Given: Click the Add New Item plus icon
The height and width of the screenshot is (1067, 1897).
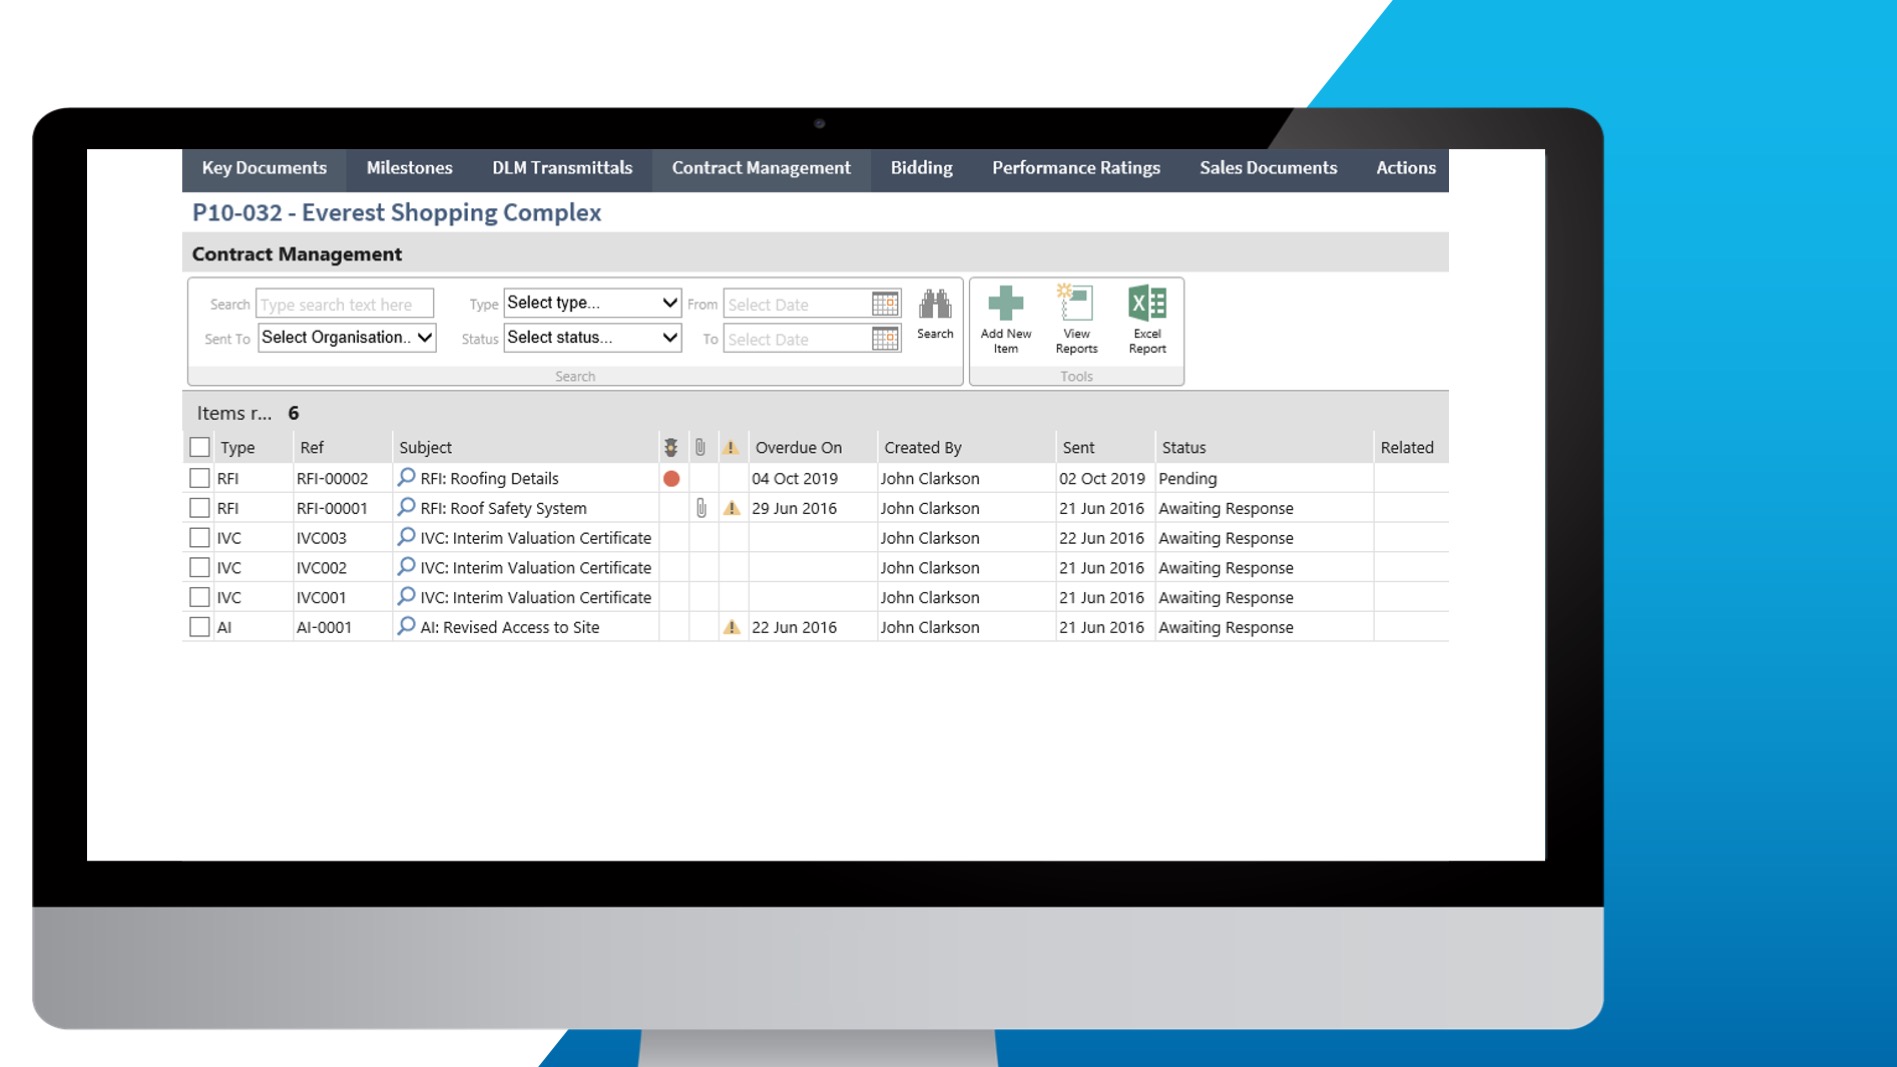Looking at the screenshot, I should (x=1005, y=303).
